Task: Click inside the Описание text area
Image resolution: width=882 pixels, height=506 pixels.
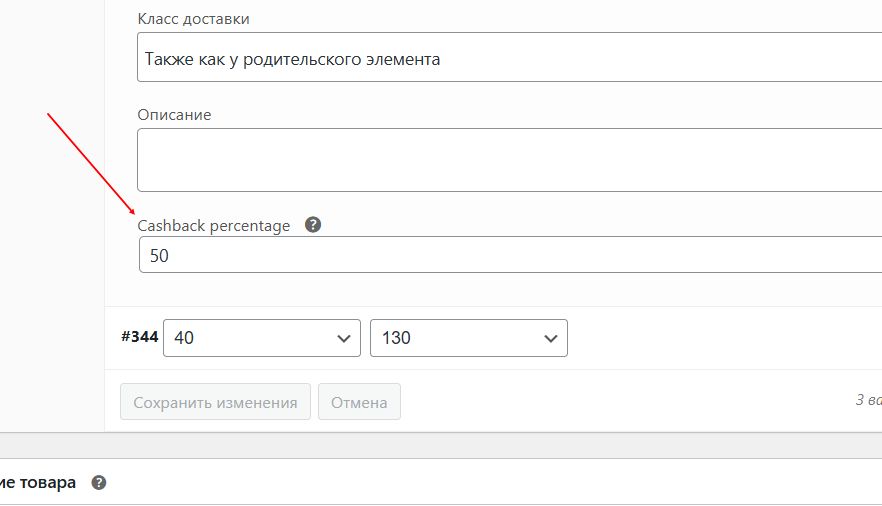Action: click(510, 160)
